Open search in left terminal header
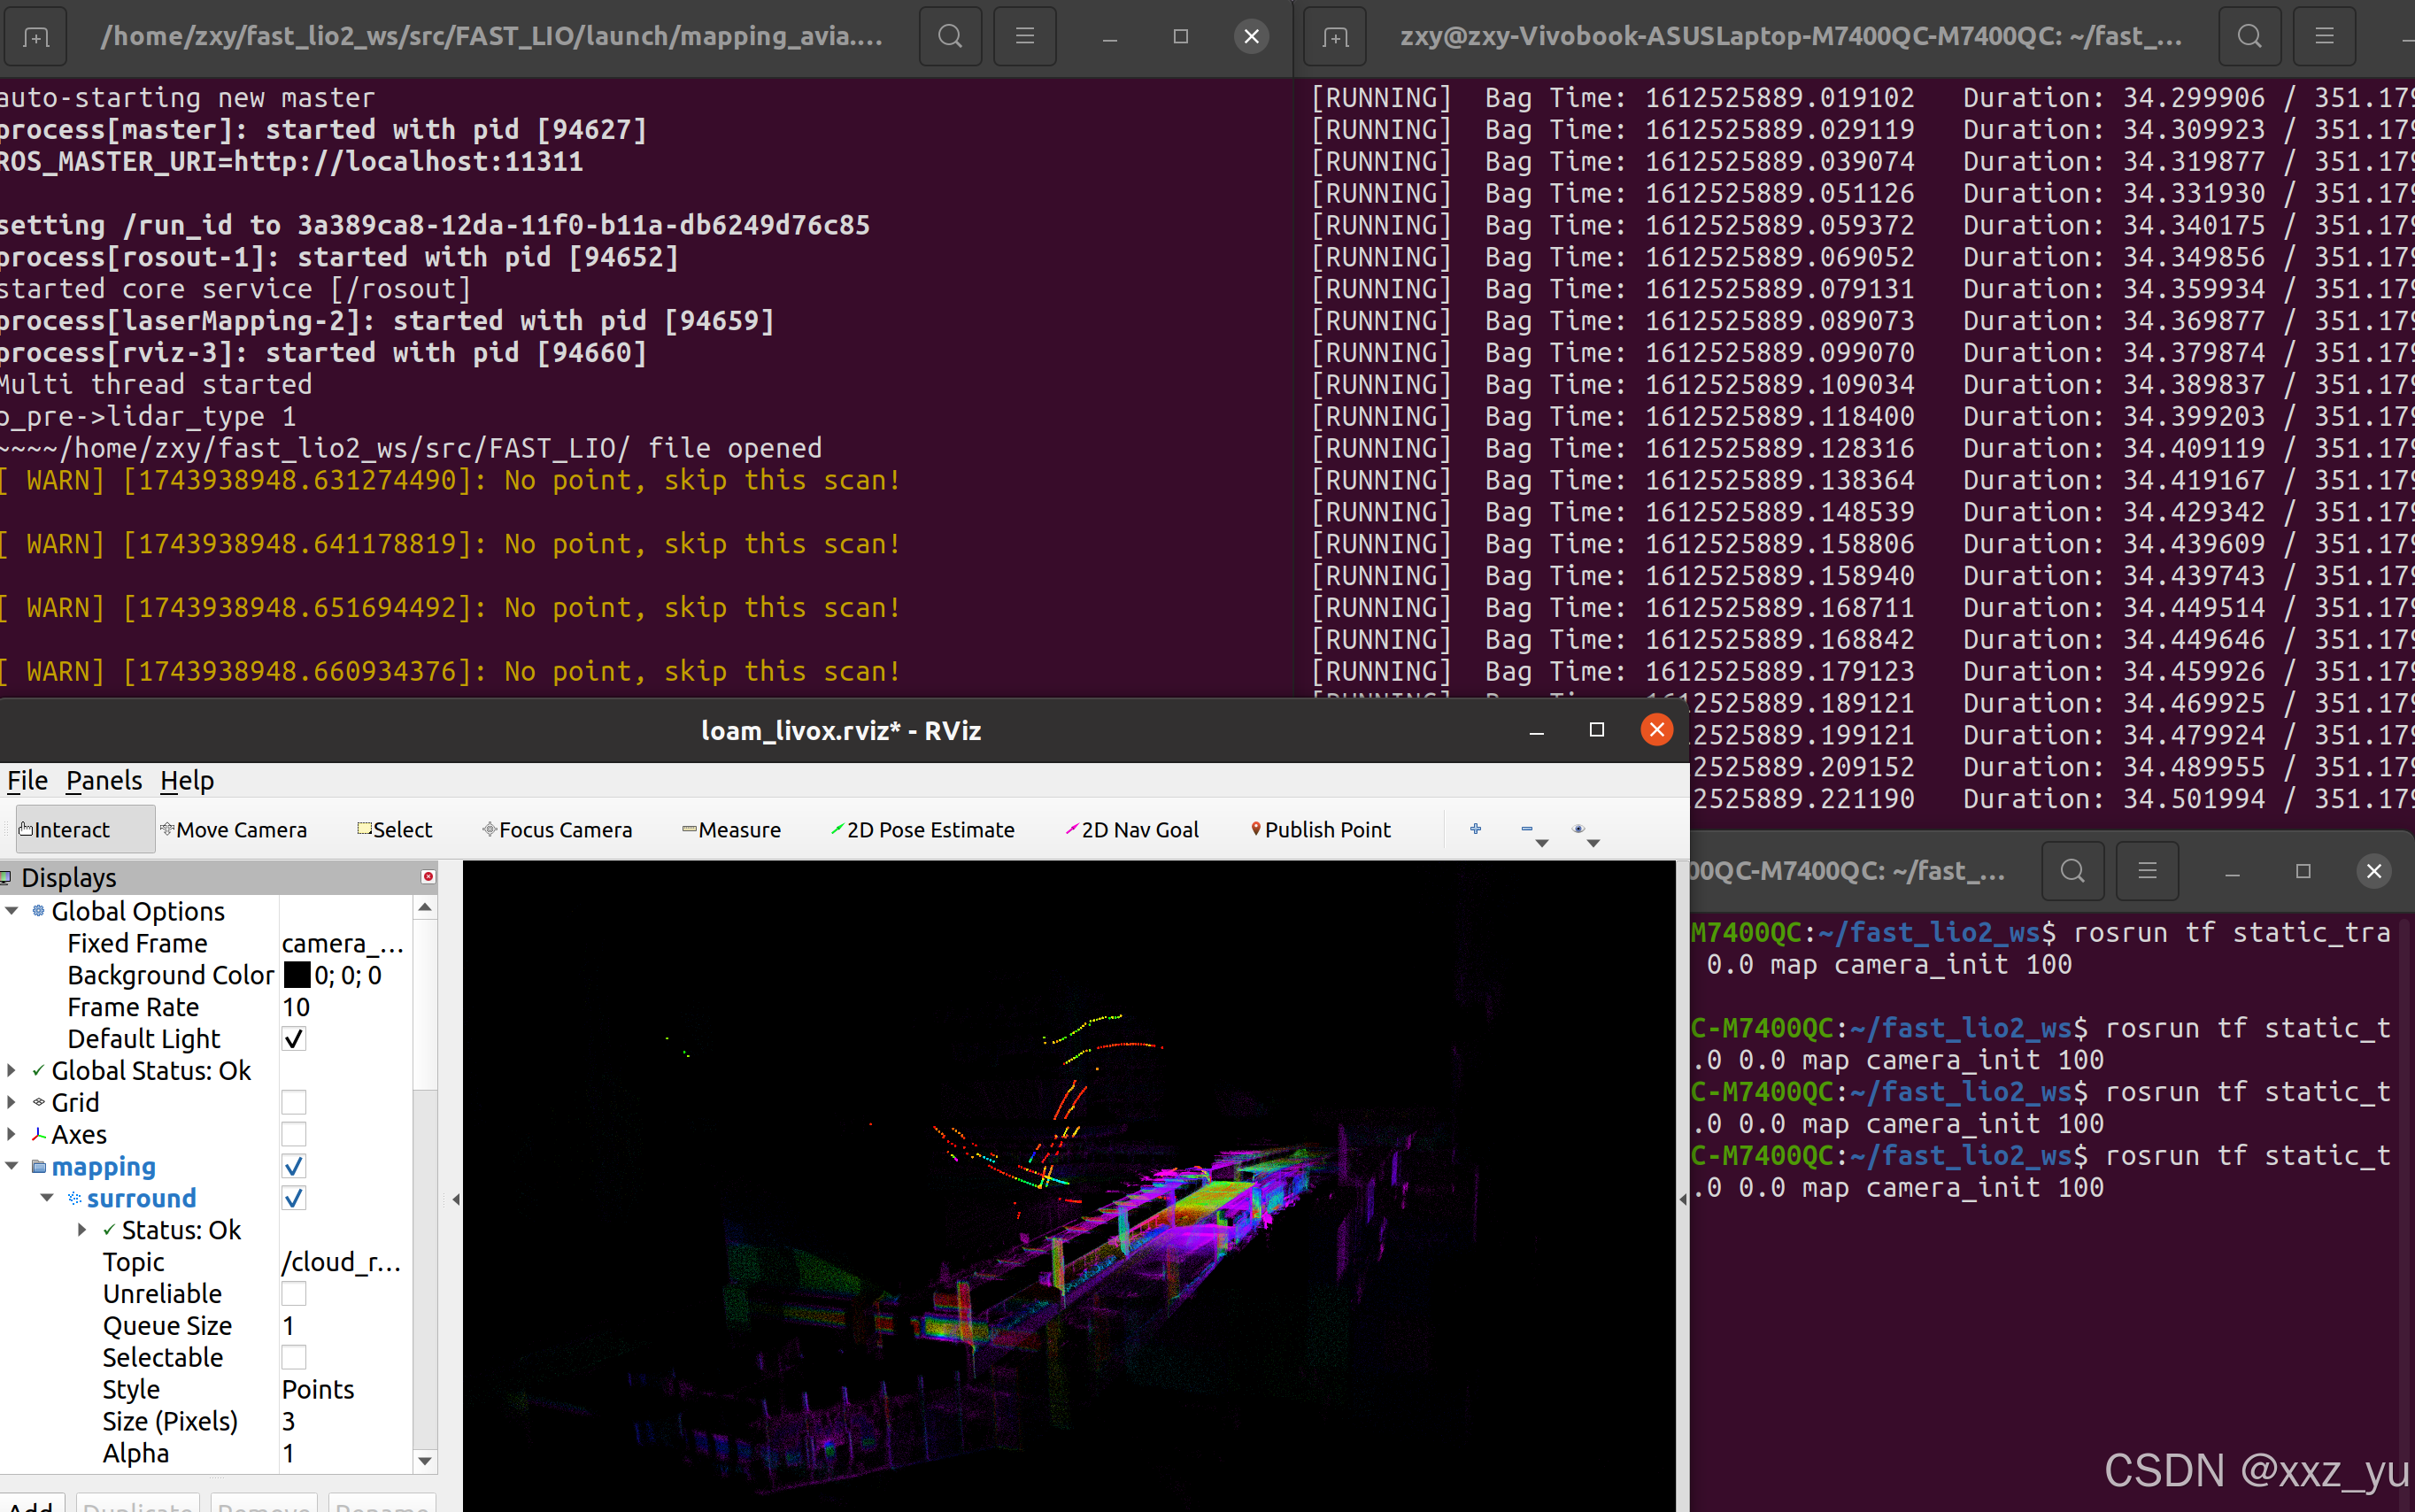Screen dimensions: 2415x1512 [x=950, y=37]
